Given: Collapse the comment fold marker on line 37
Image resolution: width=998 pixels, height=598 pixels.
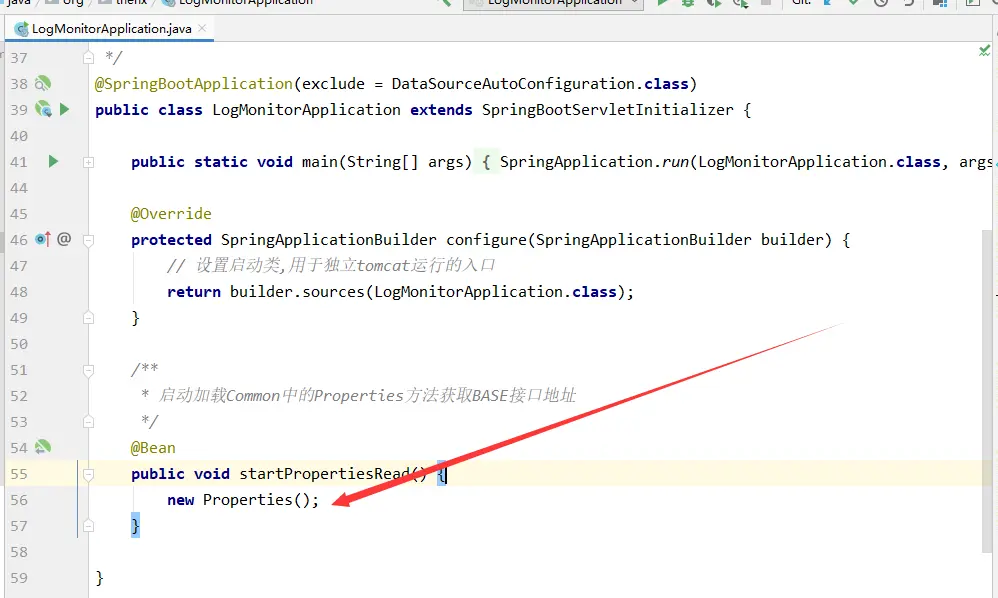Looking at the screenshot, I should (x=88, y=58).
